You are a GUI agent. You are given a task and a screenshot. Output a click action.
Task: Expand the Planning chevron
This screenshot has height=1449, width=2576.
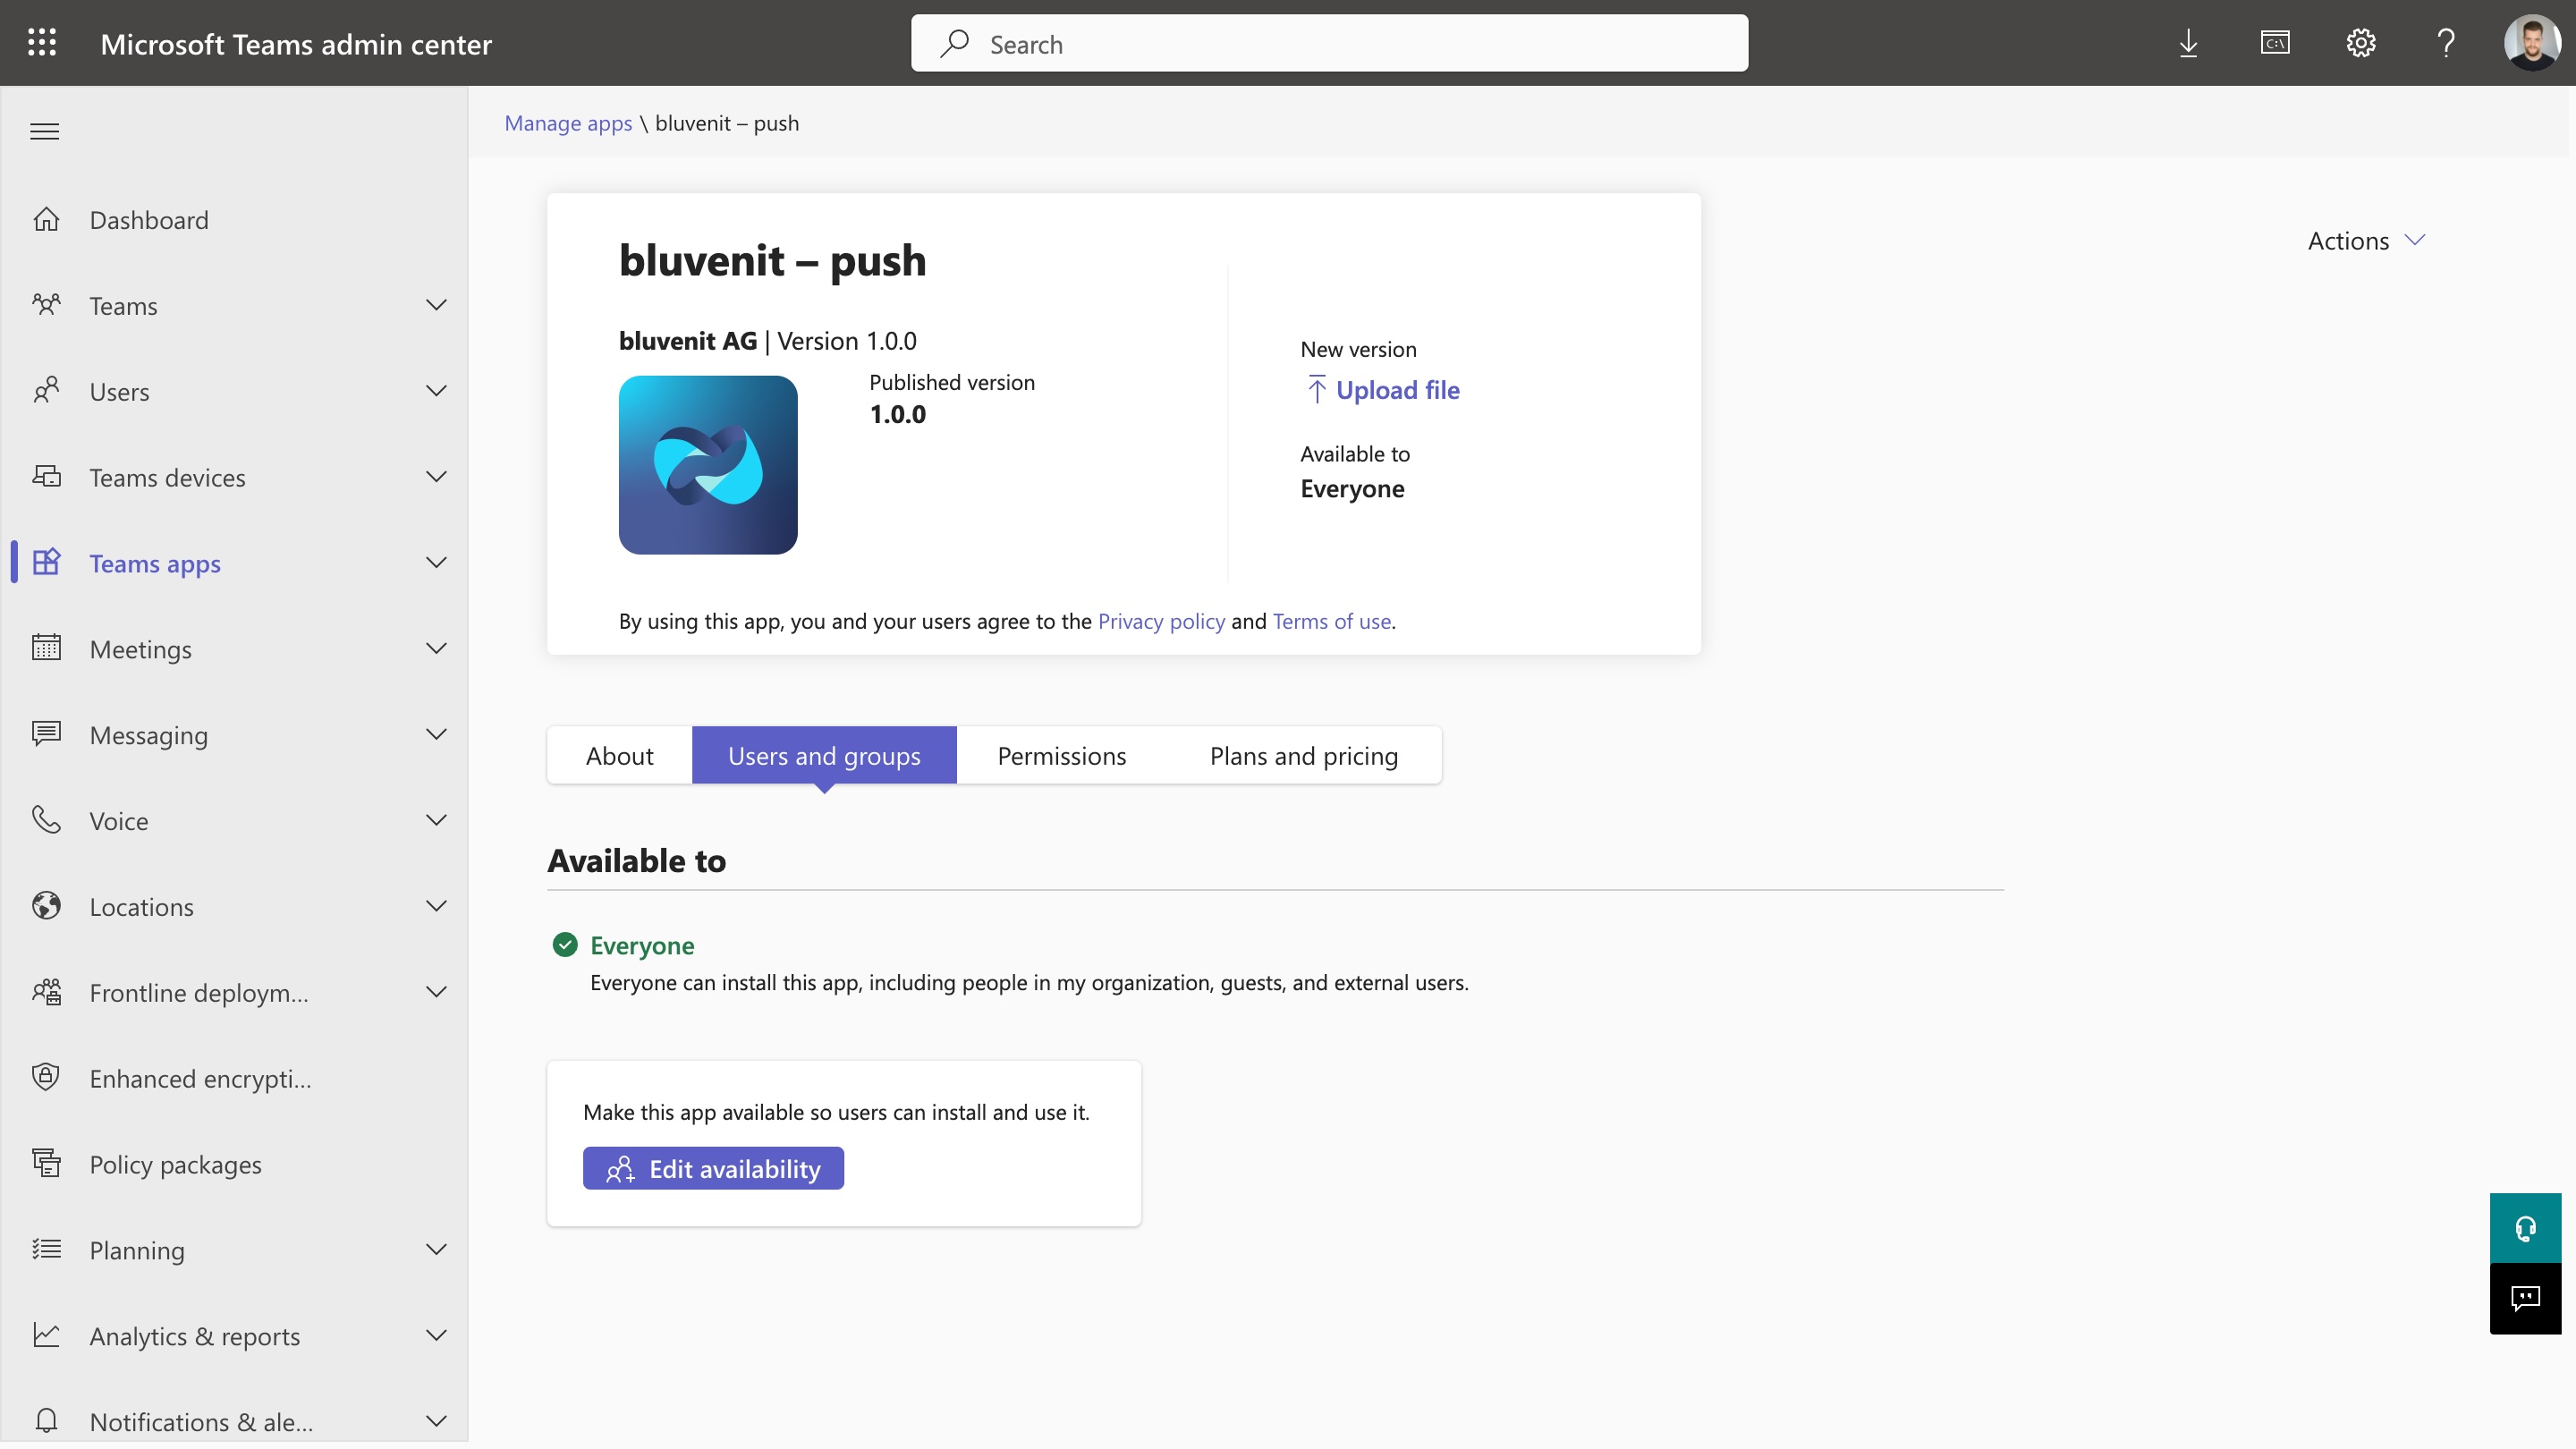(x=436, y=1250)
